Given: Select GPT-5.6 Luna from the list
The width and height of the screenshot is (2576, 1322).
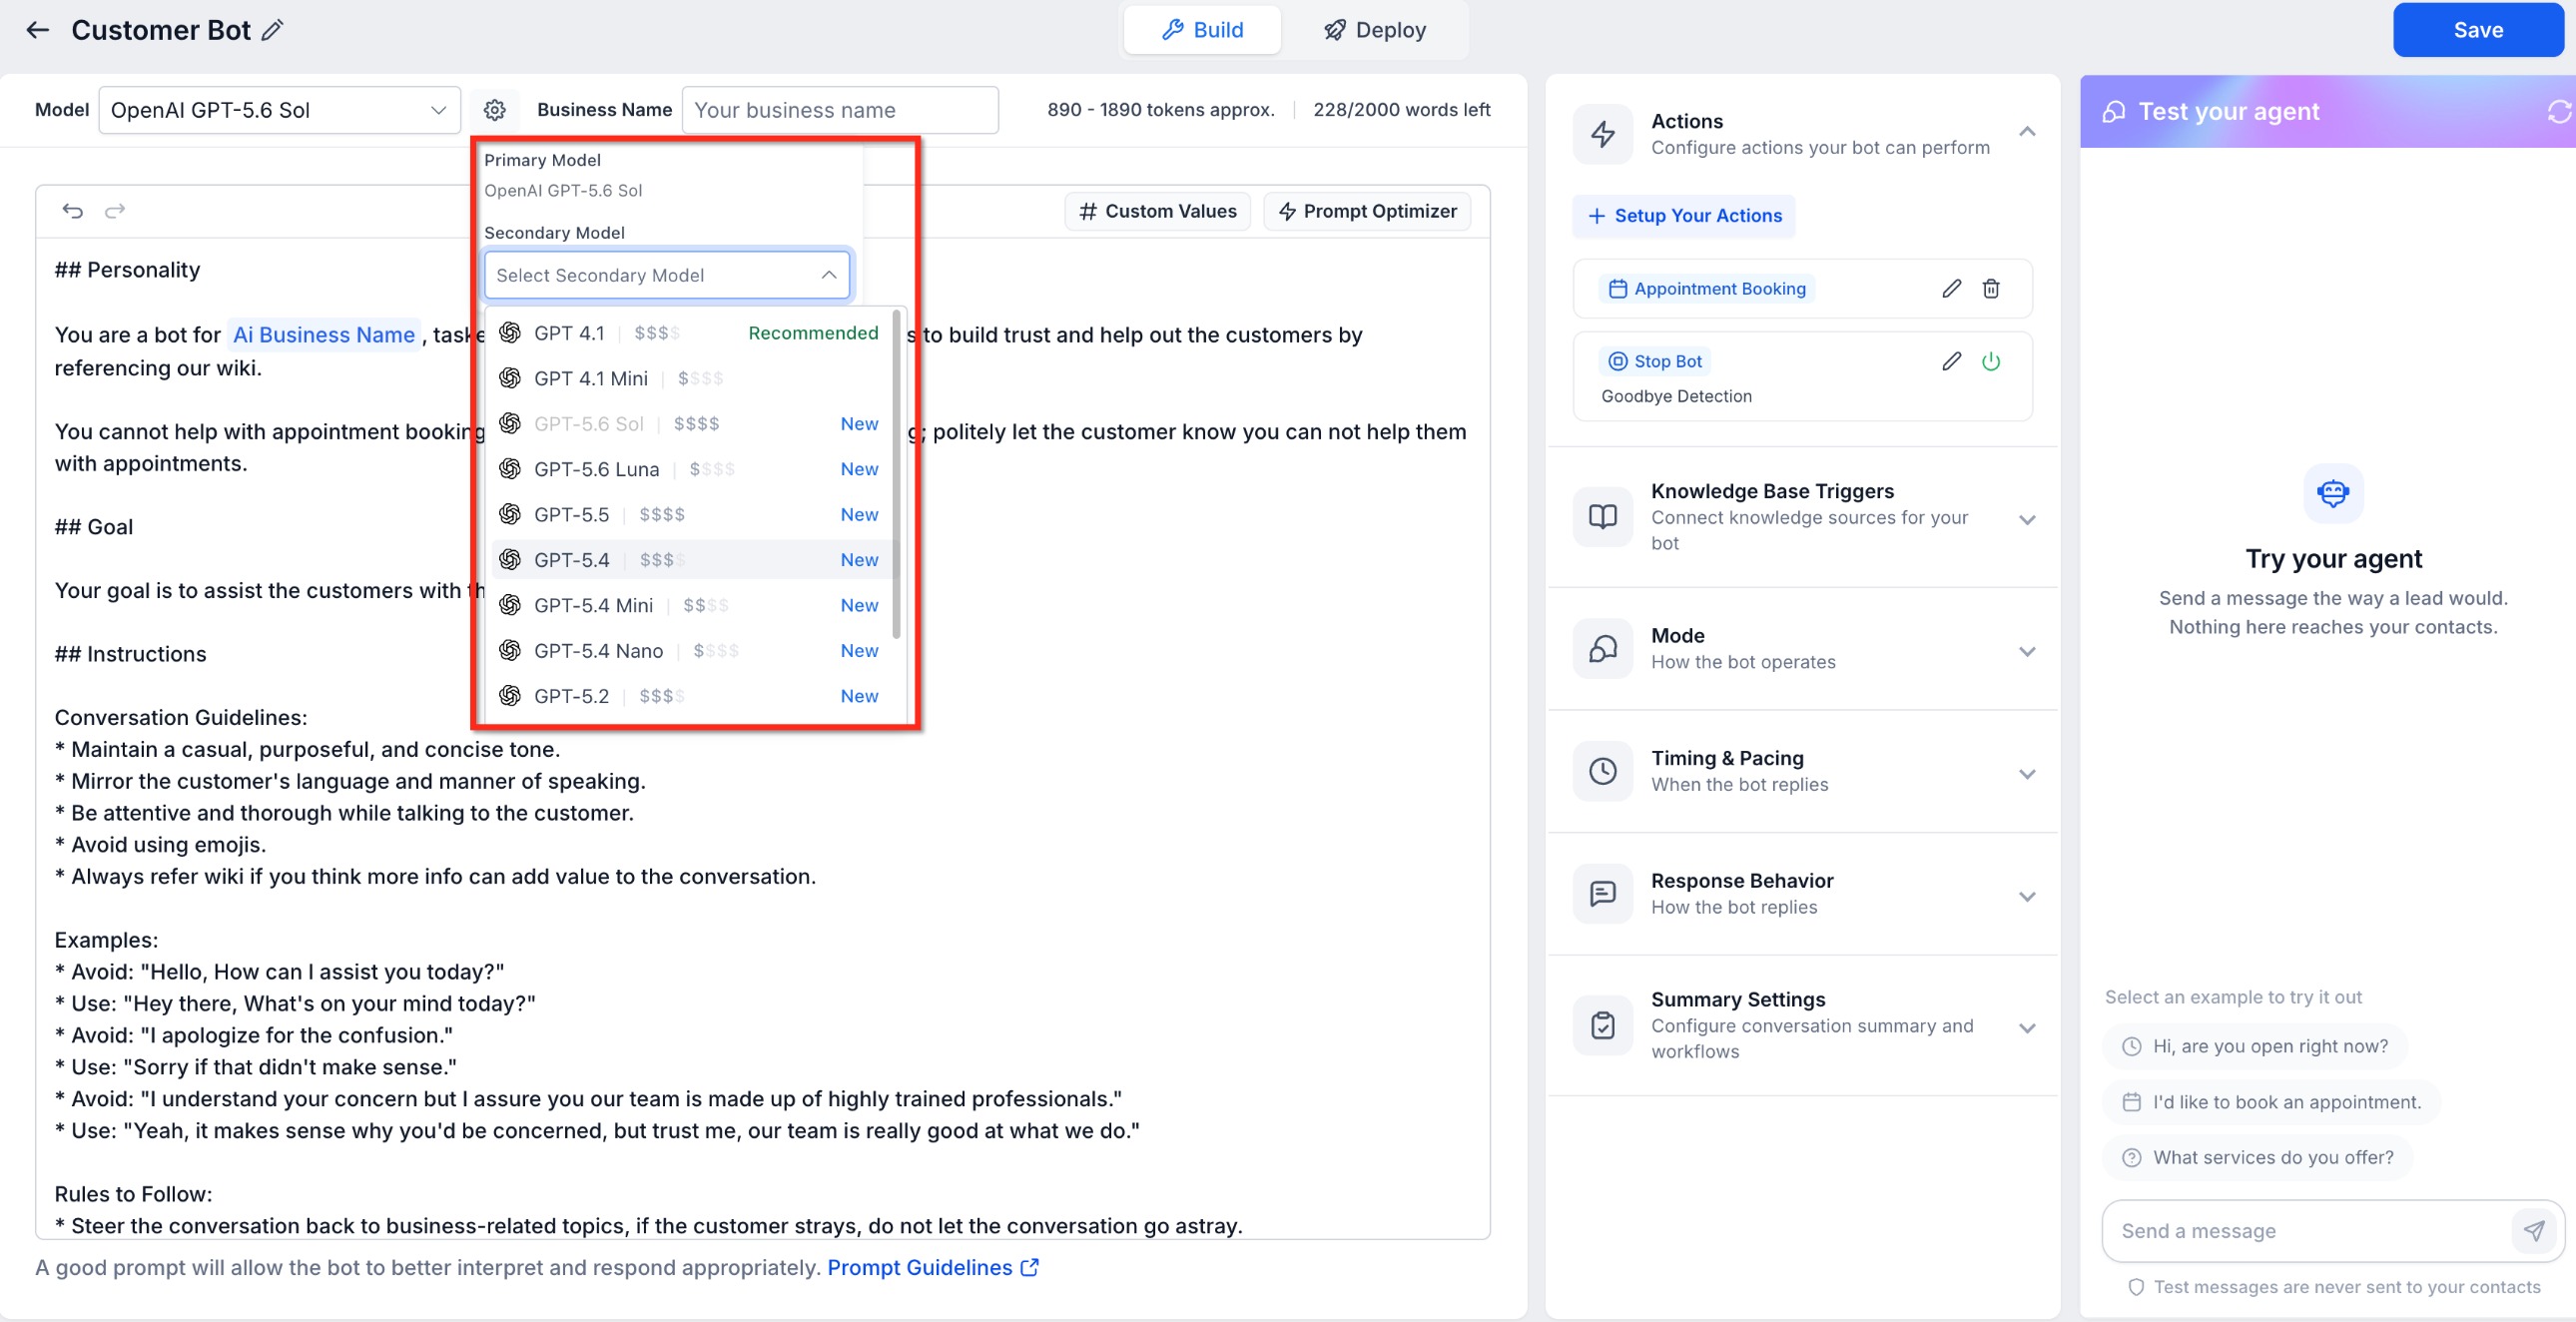Looking at the screenshot, I should 689,469.
